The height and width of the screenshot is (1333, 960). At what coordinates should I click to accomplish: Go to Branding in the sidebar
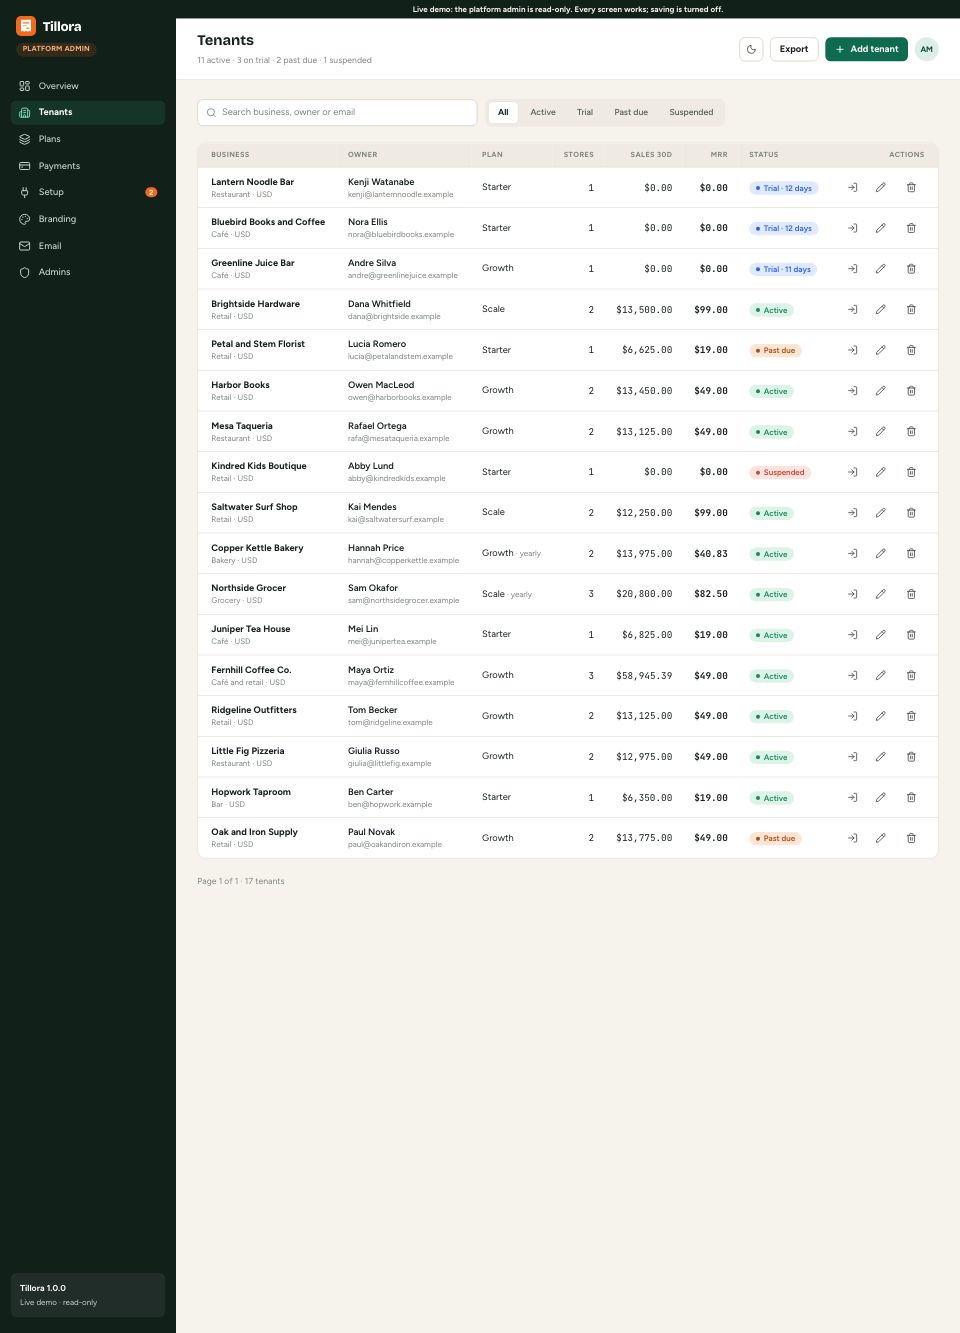coord(88,219)
